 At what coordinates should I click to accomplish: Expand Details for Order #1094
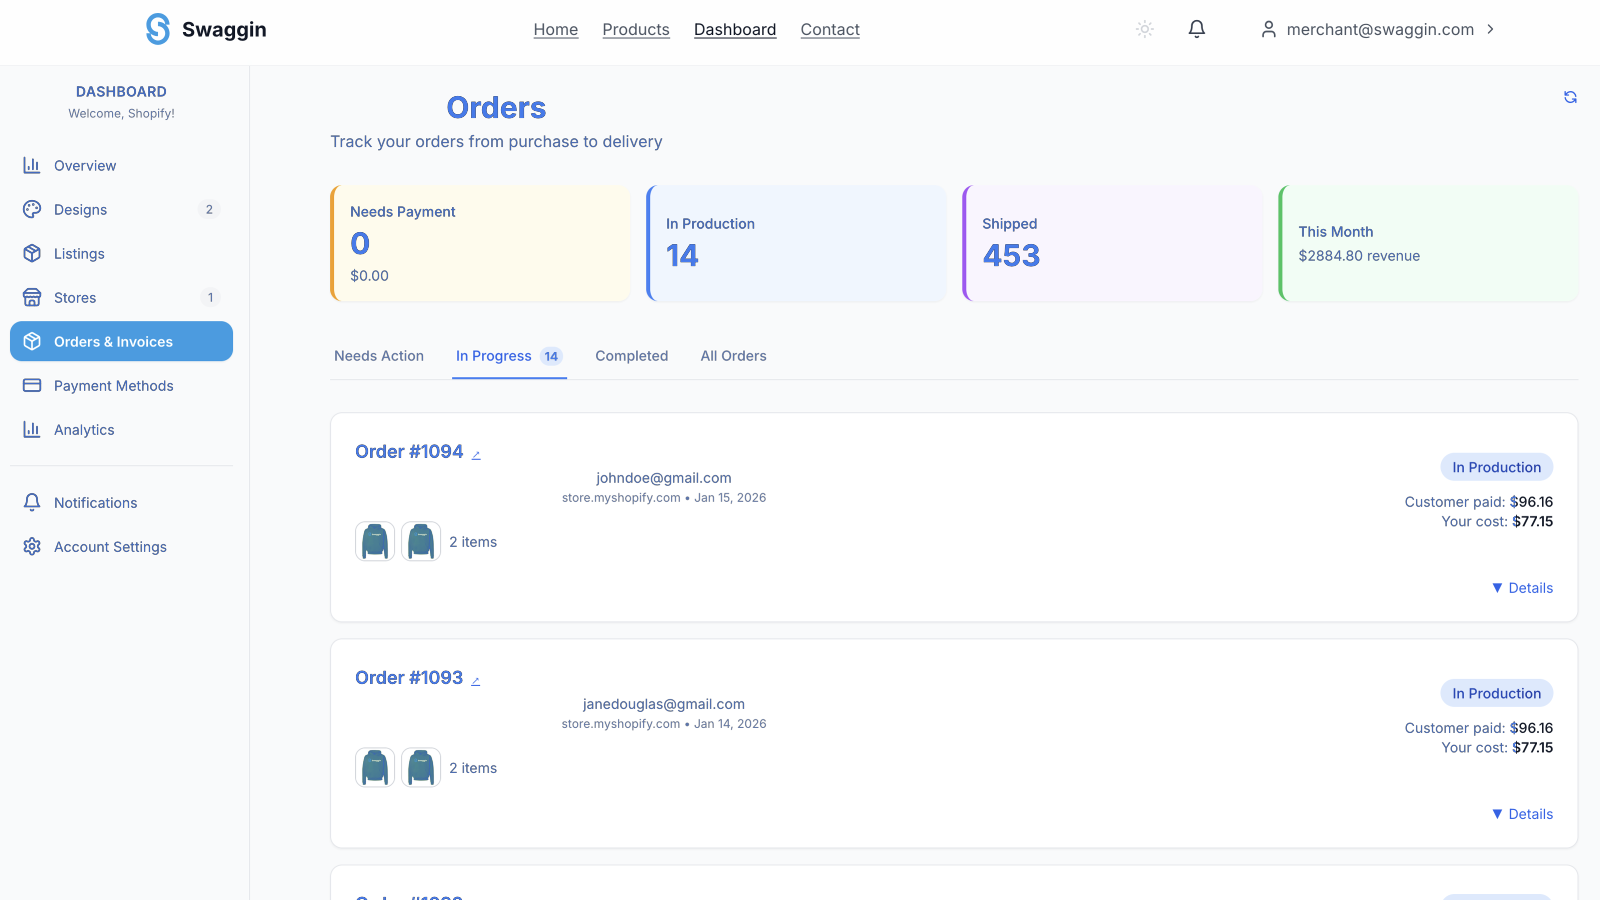point(1522,588)
